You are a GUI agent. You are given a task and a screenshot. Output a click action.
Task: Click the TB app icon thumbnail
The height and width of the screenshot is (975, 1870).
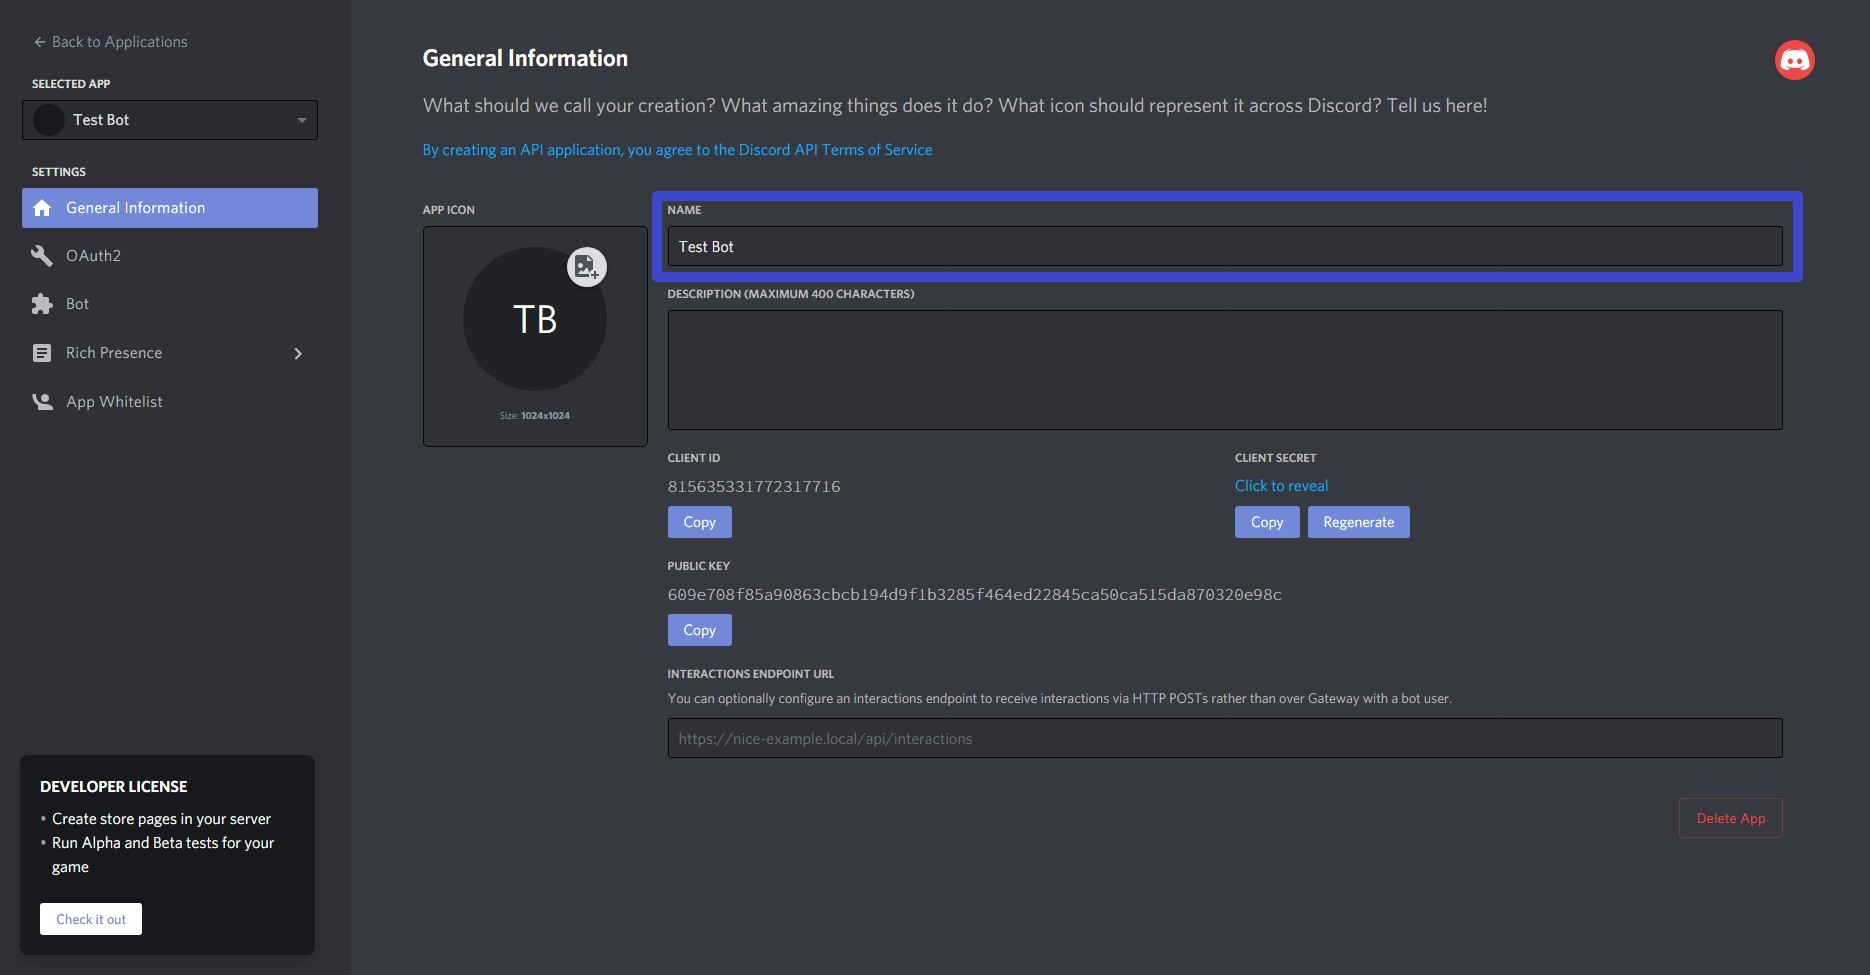[x=535, y=320]
